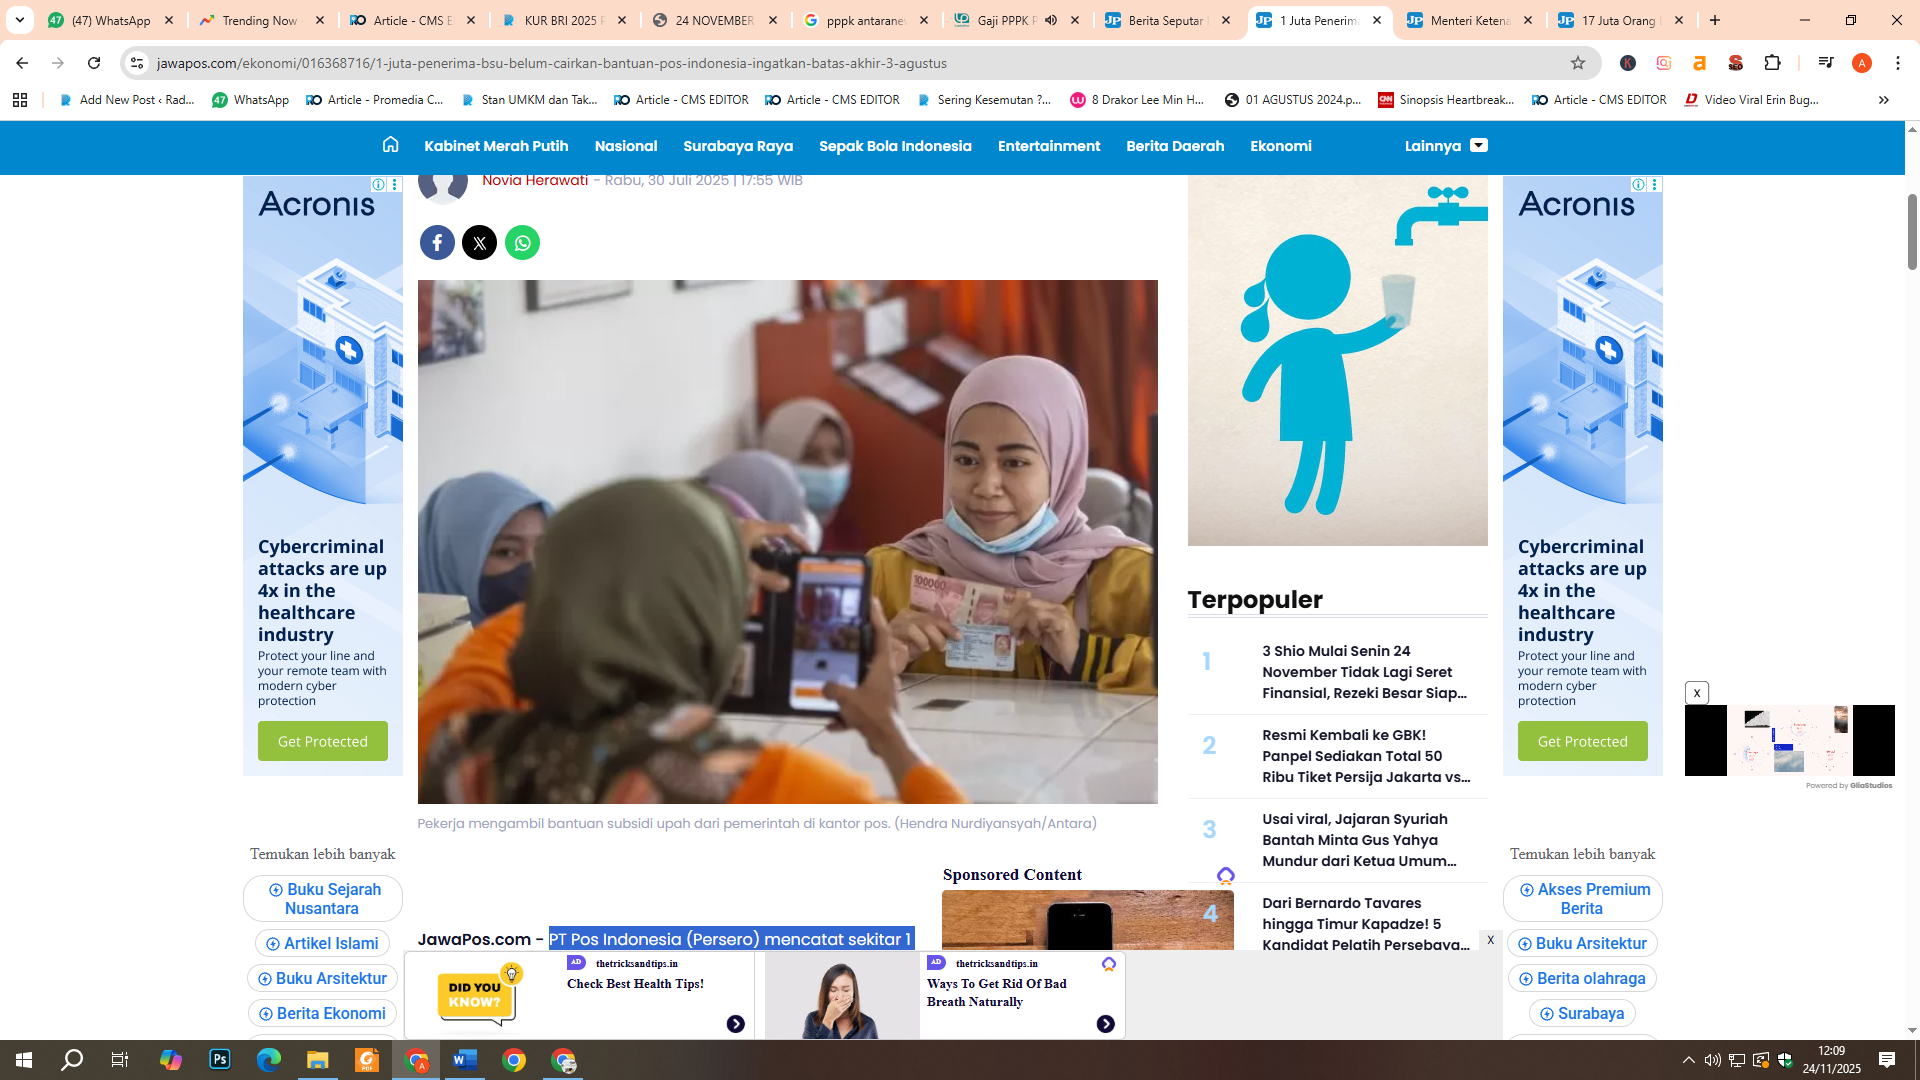This screenshot has height=1080, width=1920.
Task: Enable notifications via bell on bad breath ad
Action: (x=1107, y=964)
